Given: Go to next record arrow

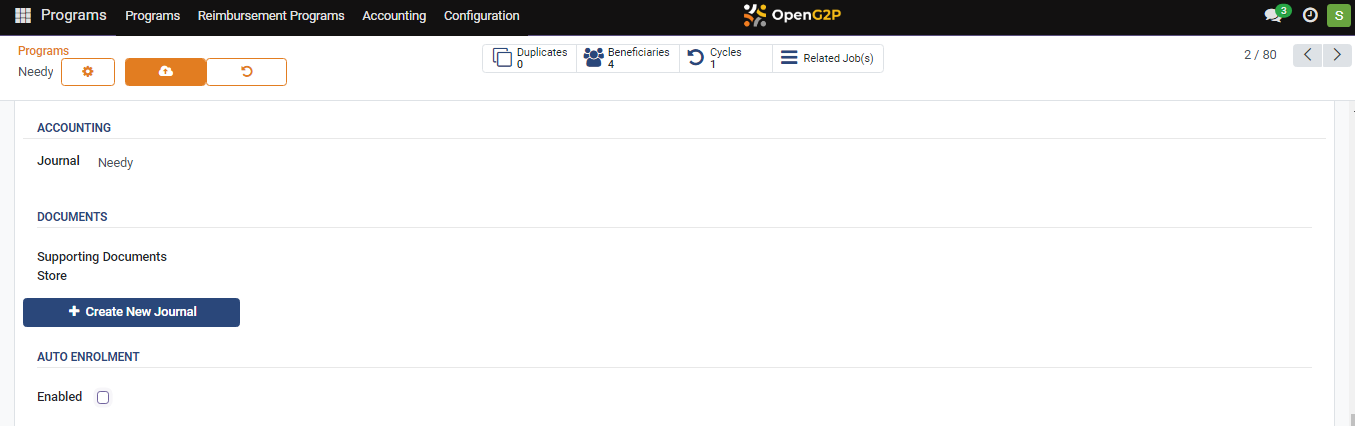Looking at the screenshot, I should coord(1338,55).
